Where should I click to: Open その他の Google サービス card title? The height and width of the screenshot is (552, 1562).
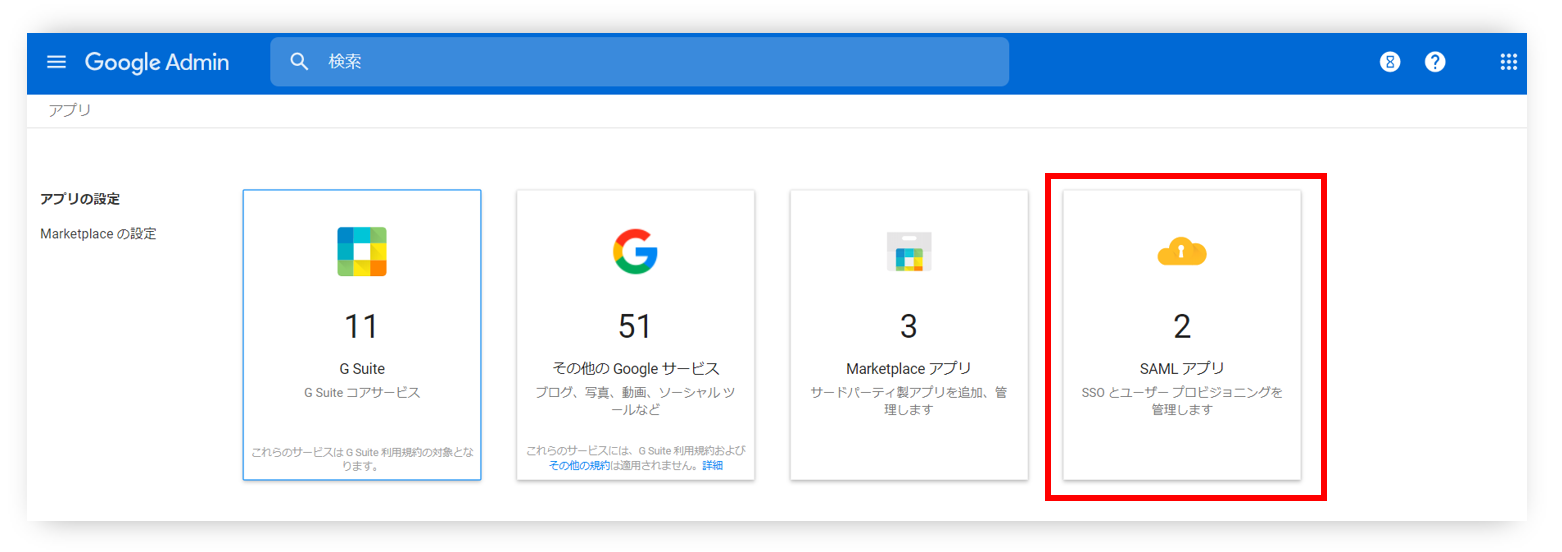(635, 368)
